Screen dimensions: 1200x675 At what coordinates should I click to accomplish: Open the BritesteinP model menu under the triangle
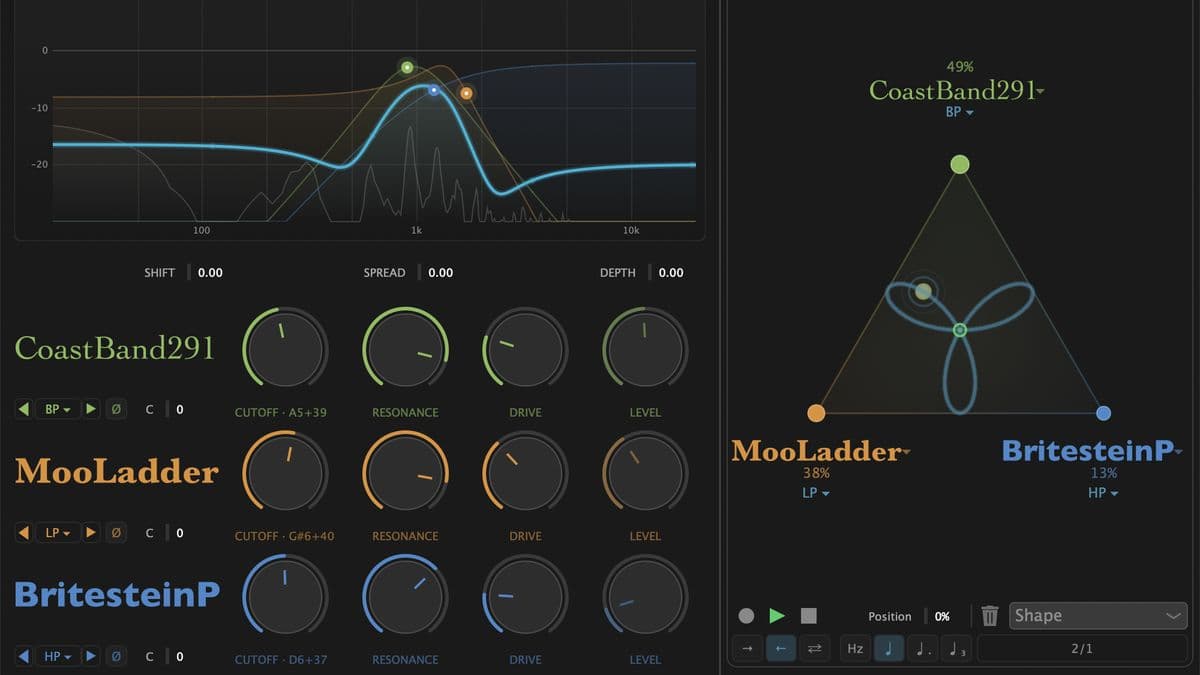tap(1093, 451)
